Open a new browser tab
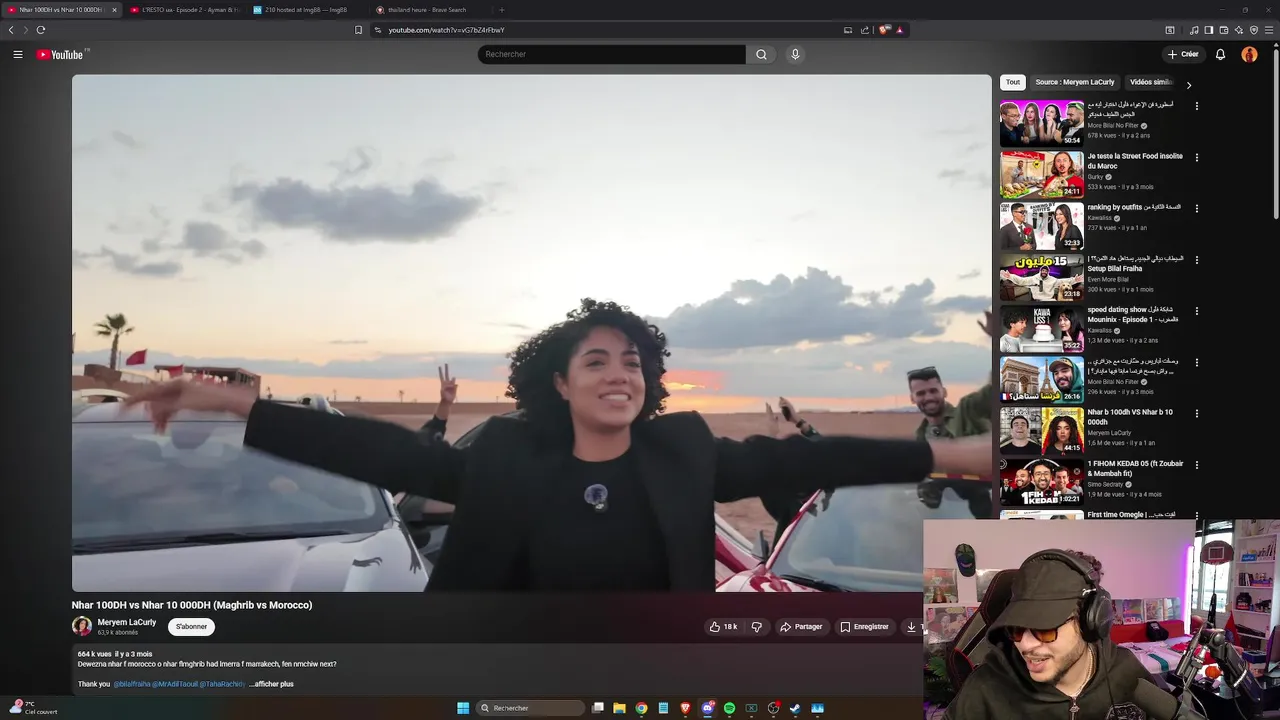This screenshot has height=720, width=1280. click(502, 10)
